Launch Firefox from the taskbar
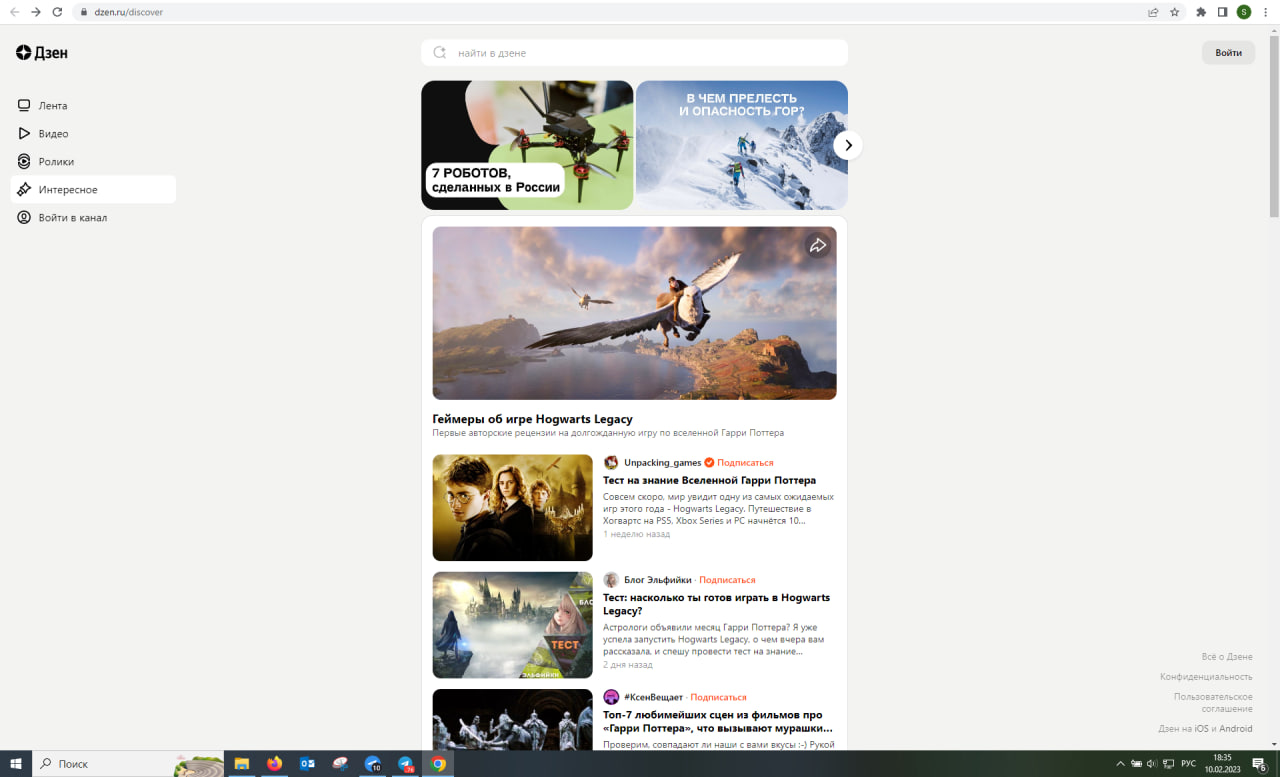Viewport: 1280px width, 777px height. coord(274,763)
